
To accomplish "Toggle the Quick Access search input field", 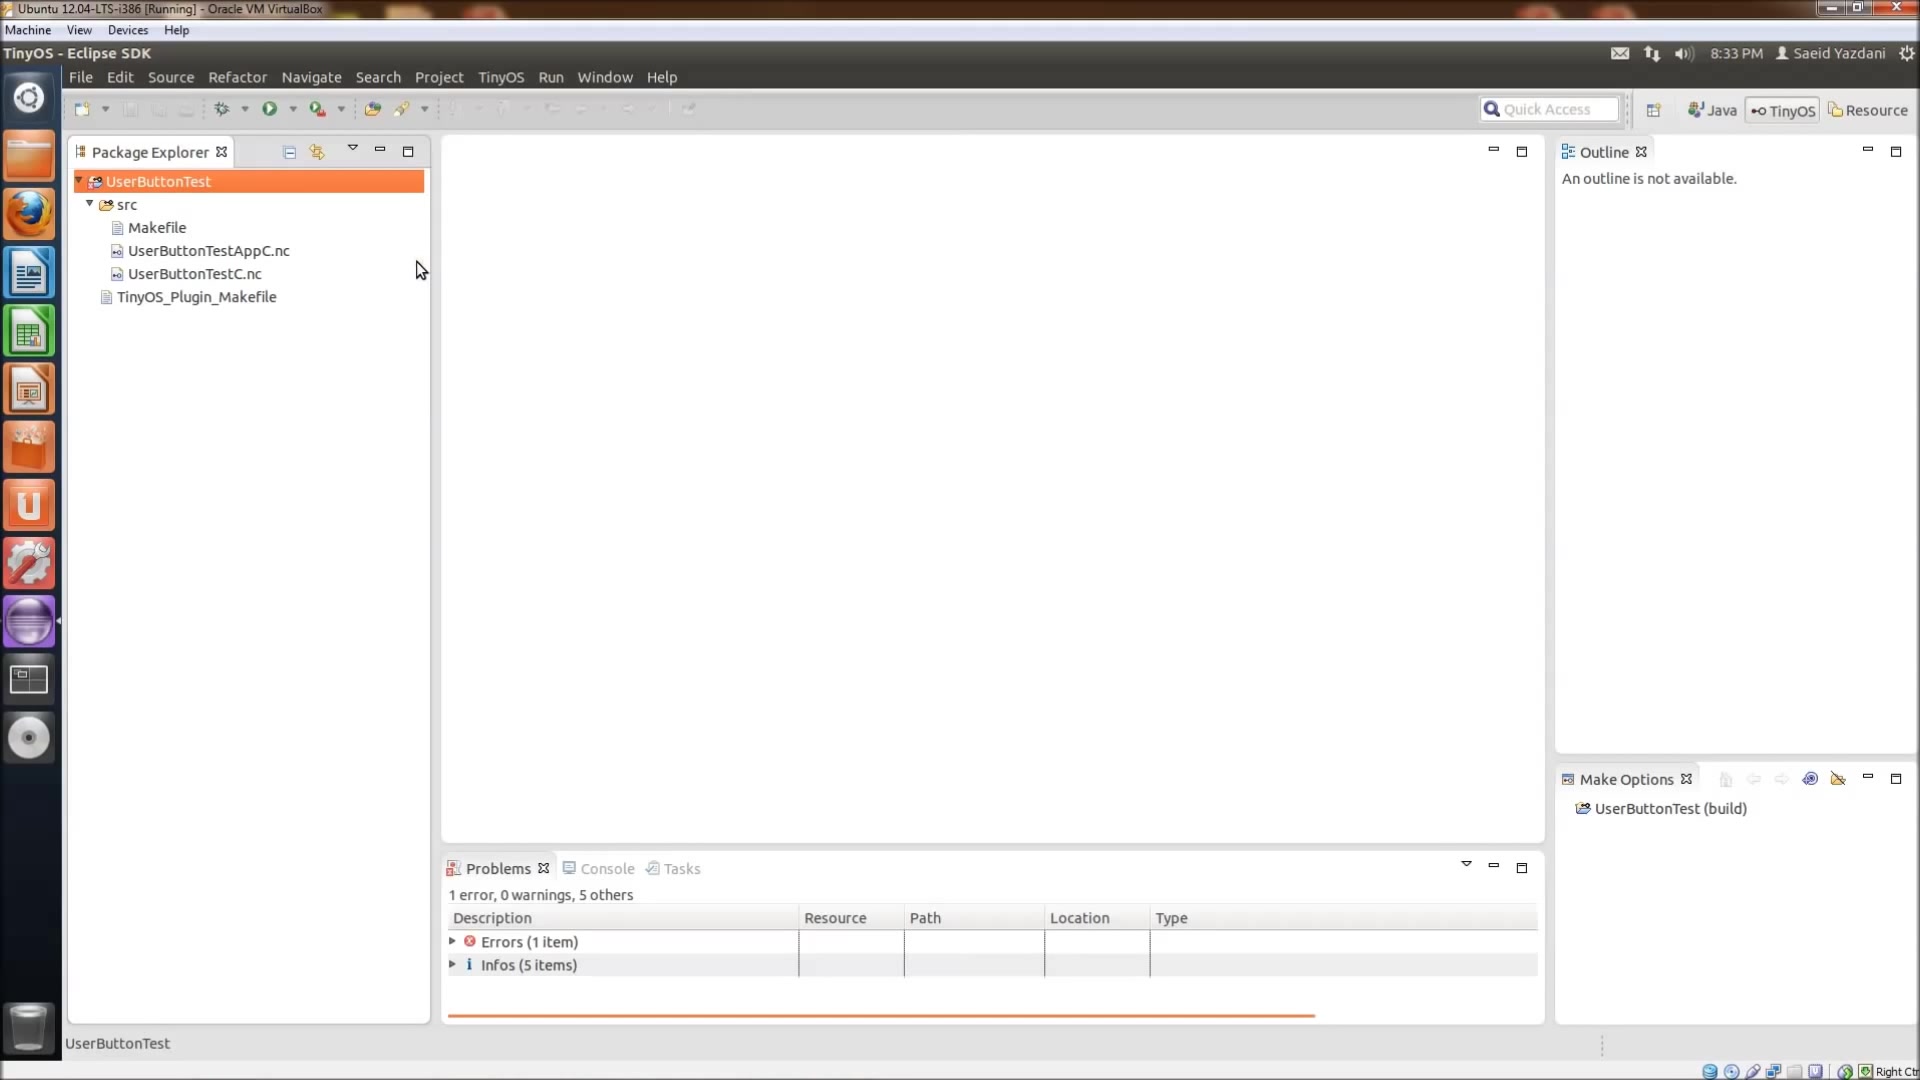I will tap(1549, 108).
